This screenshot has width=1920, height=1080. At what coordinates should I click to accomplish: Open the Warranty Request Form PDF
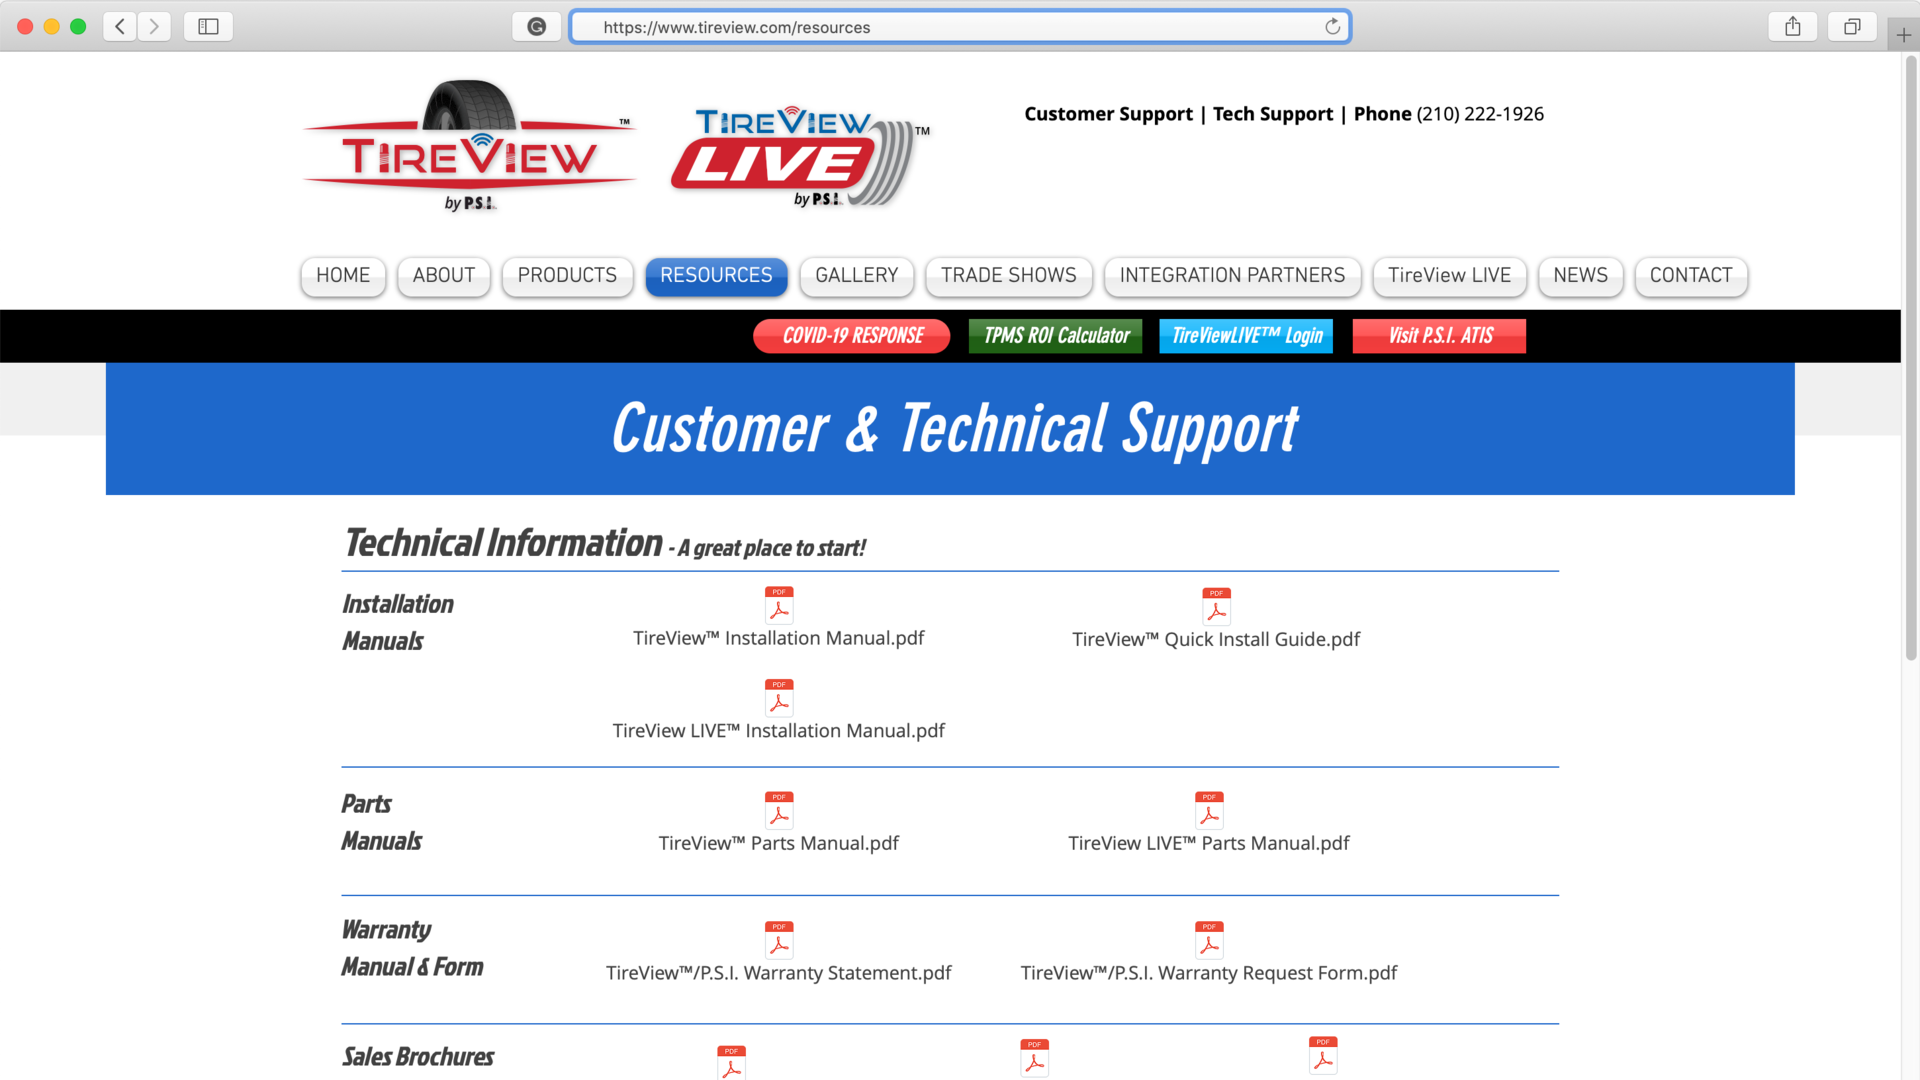[1208, 972]
